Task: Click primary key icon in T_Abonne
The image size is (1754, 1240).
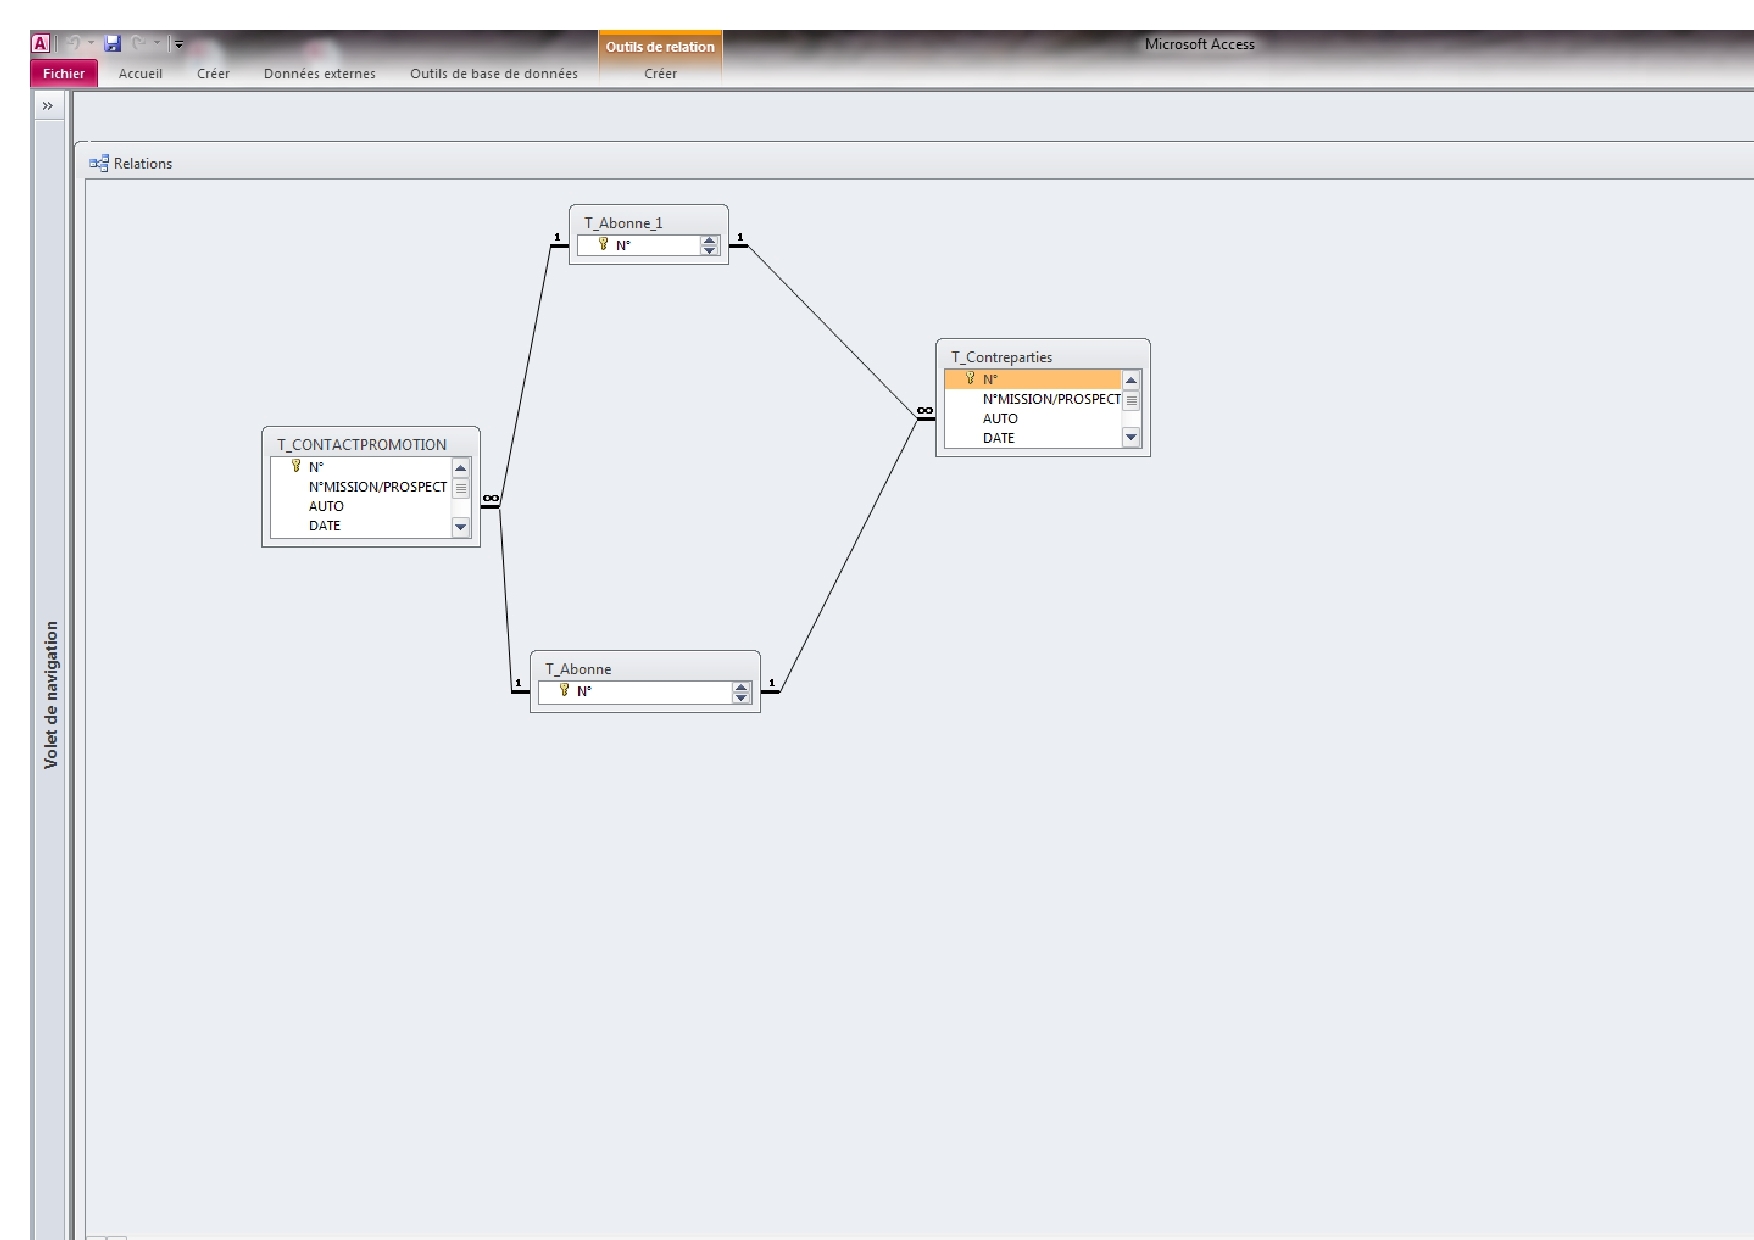Action: (564, 690)
